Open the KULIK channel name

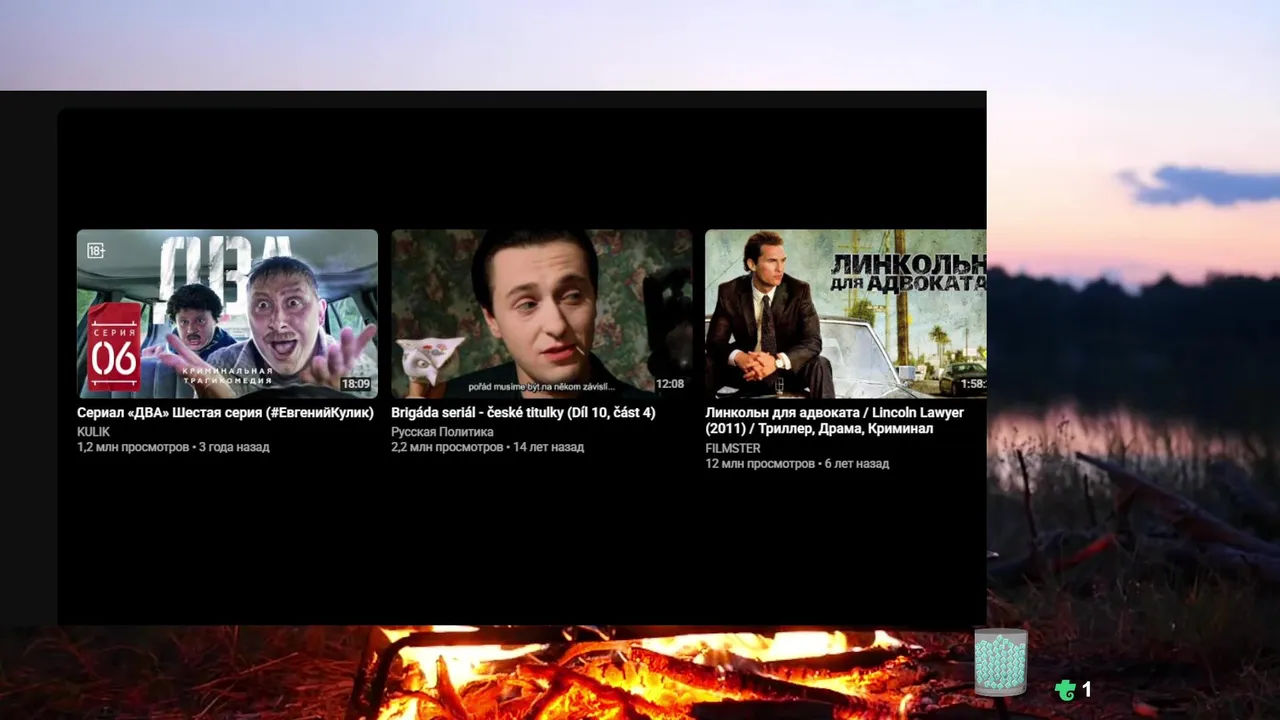click(94, 432)
